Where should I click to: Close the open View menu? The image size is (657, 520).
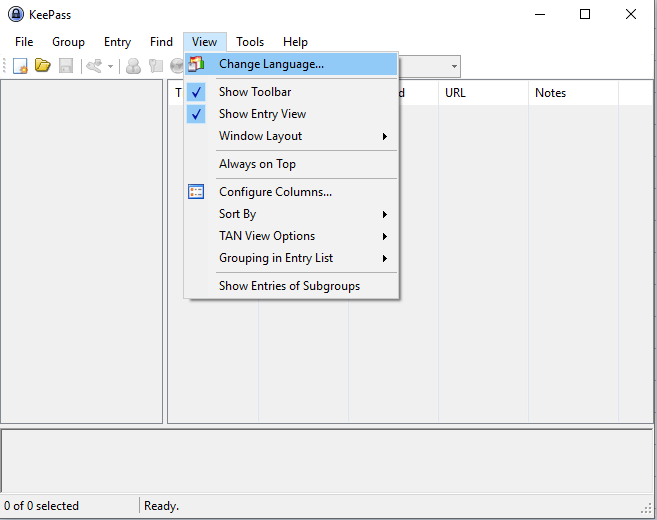(204, 42)
